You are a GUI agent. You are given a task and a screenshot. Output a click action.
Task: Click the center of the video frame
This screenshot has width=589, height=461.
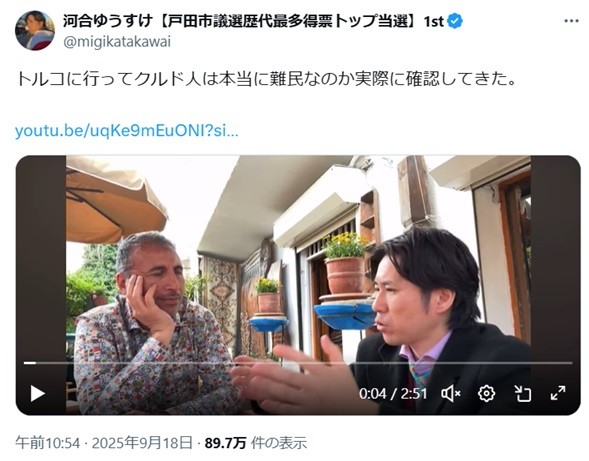point(298,285)
